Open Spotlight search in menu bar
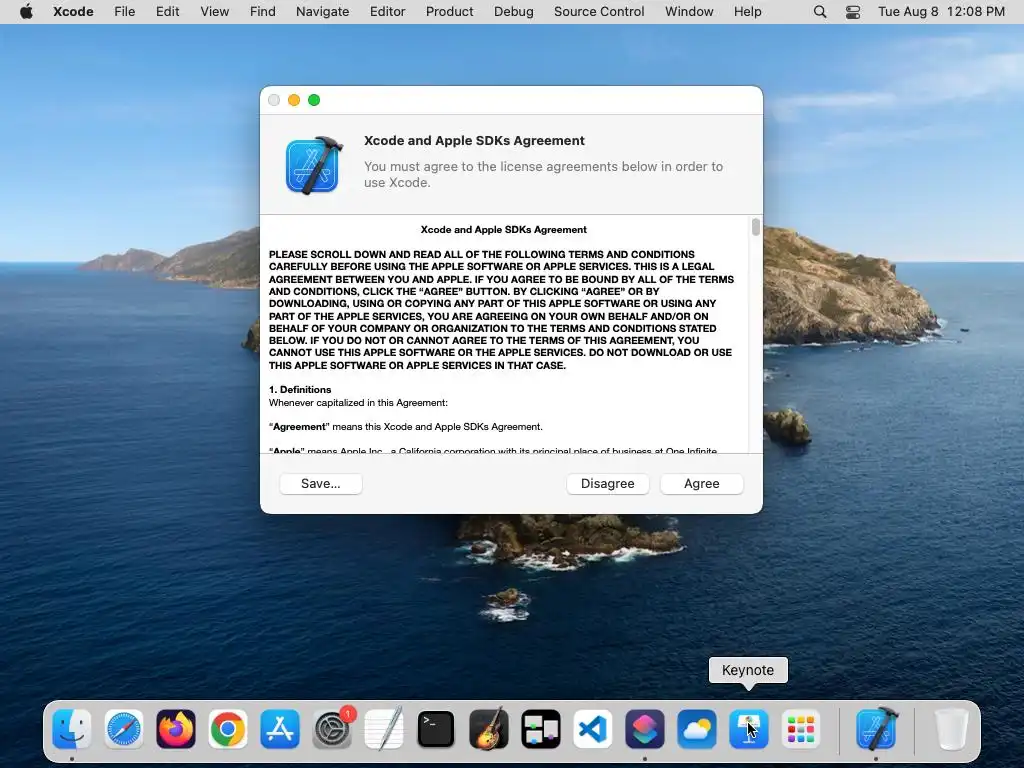Screen dimensions: 1024x768 [820, 11]
